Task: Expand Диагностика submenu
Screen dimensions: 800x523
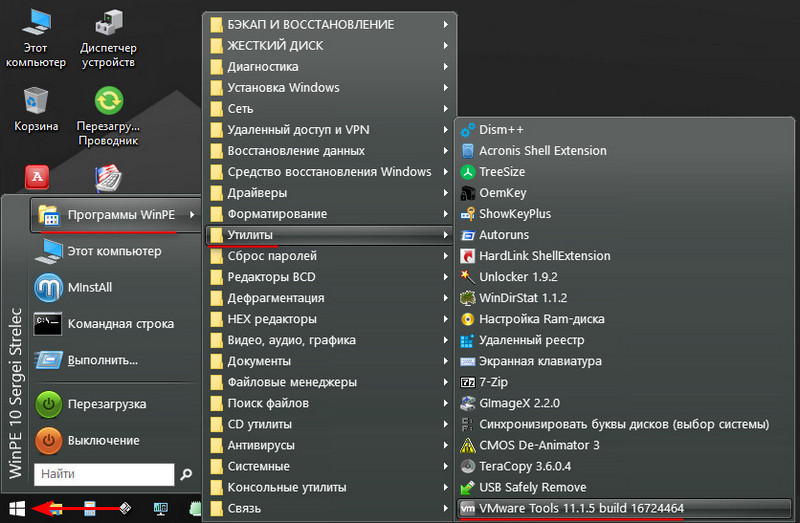Action: point(330,66)
